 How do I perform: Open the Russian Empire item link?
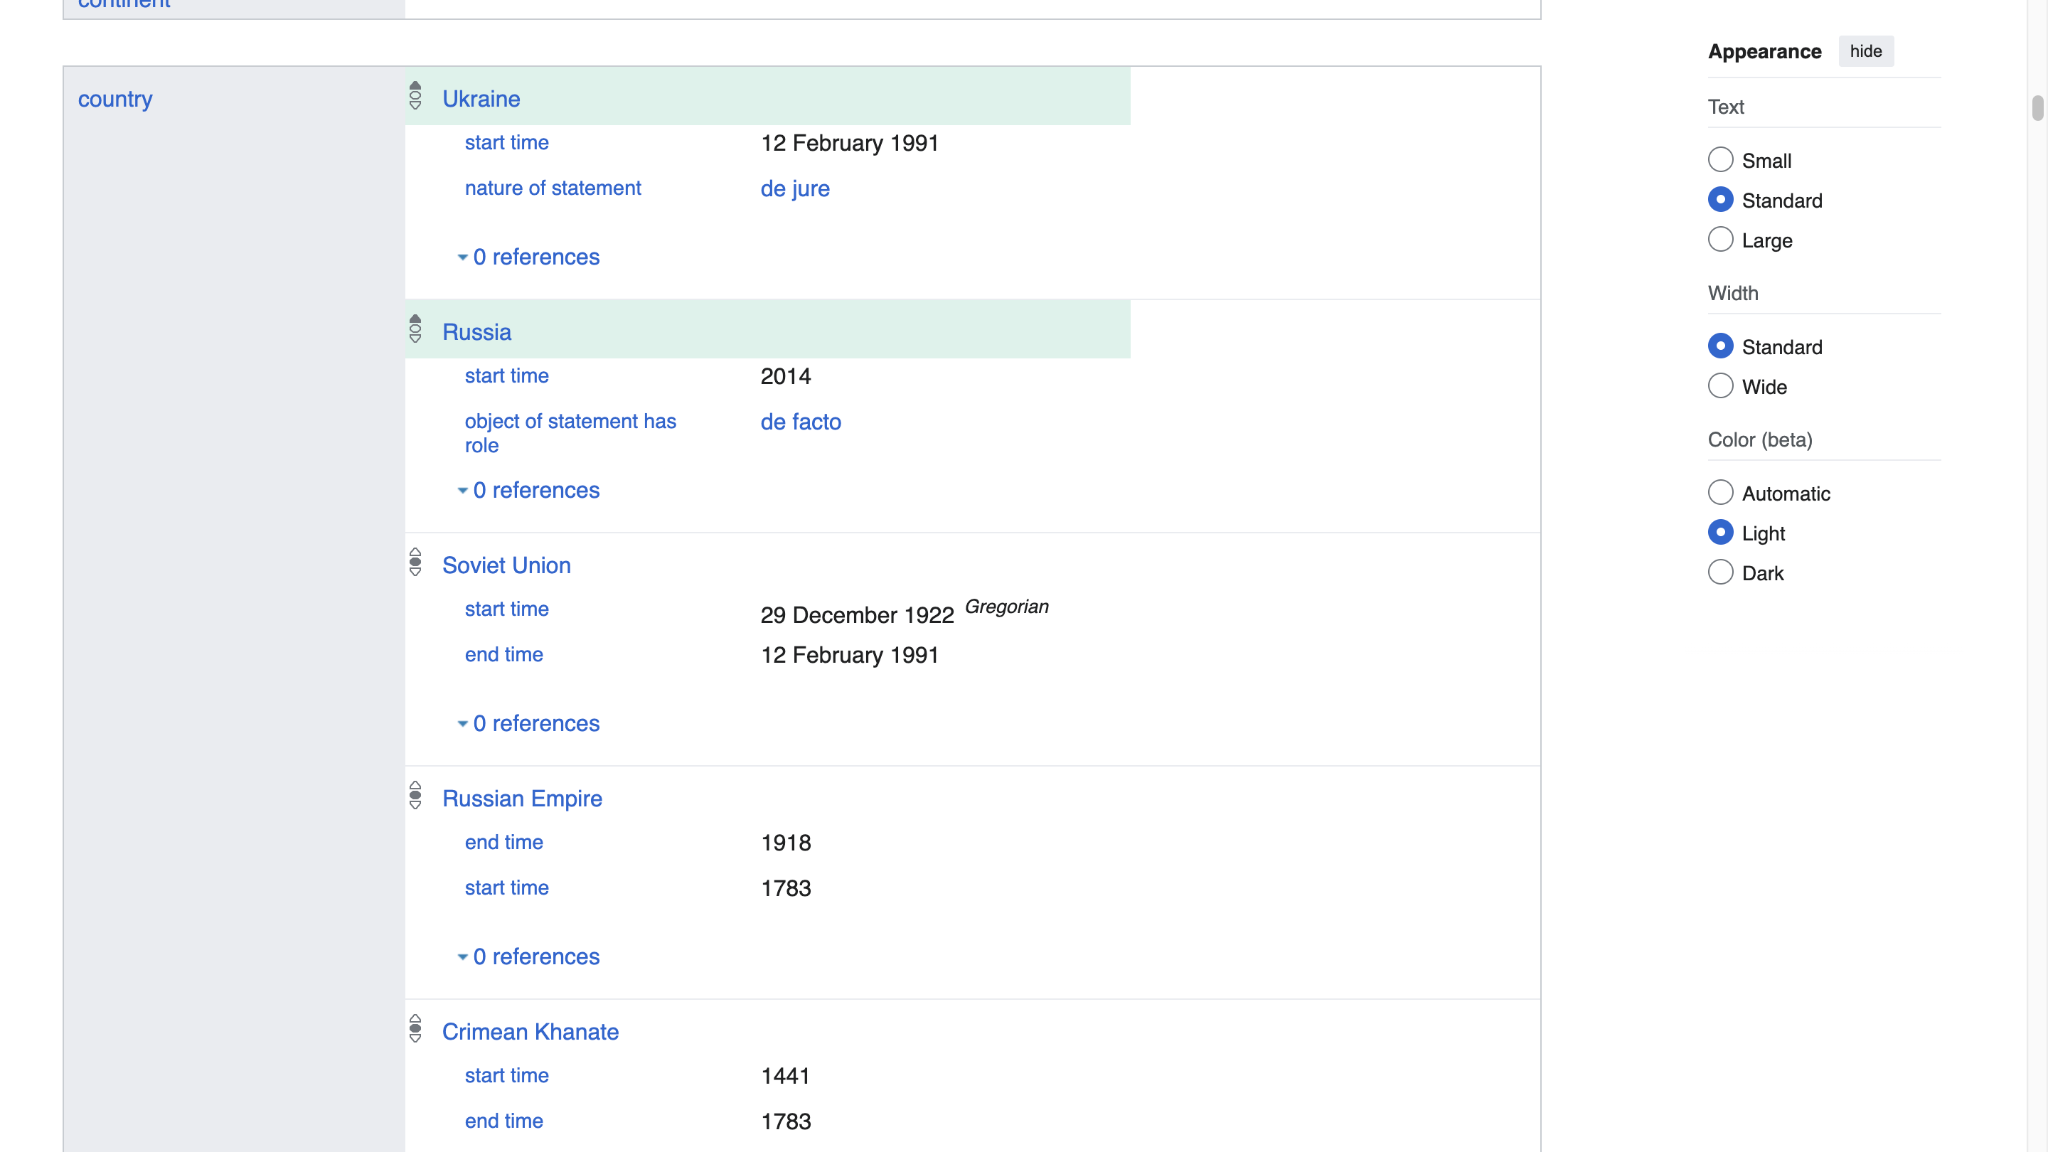(x=522, y=798)
